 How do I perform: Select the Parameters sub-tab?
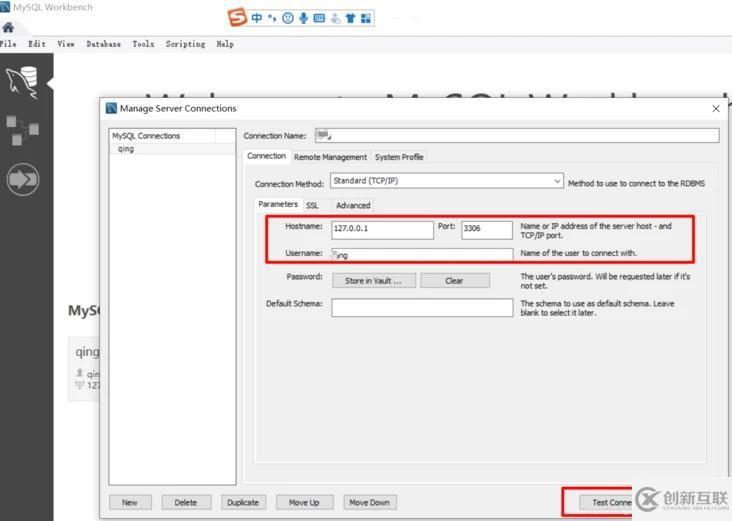278,204
